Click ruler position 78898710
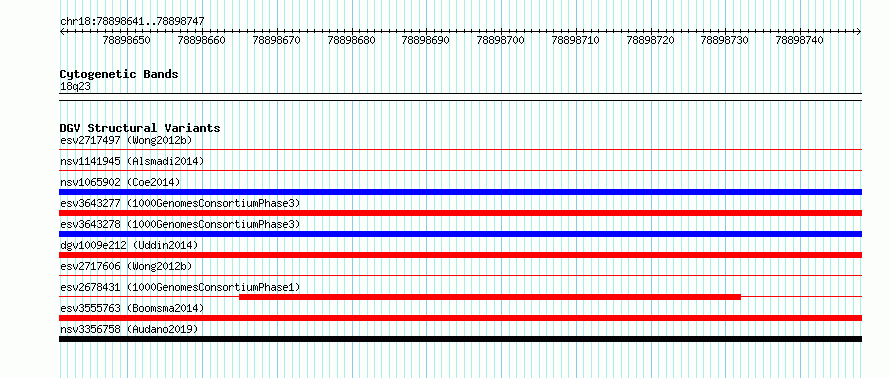890x378 pixels. tap(576, 40)
